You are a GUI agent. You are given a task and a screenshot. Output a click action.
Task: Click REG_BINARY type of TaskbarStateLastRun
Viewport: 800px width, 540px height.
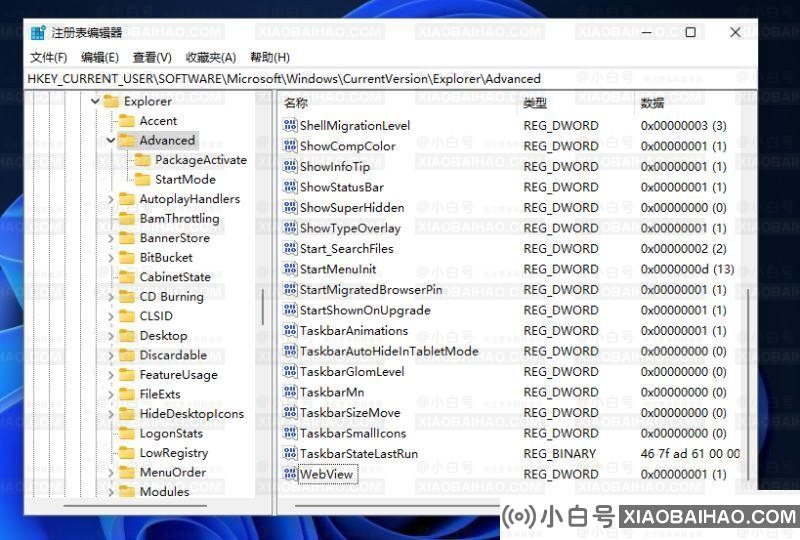coord(560,453)
